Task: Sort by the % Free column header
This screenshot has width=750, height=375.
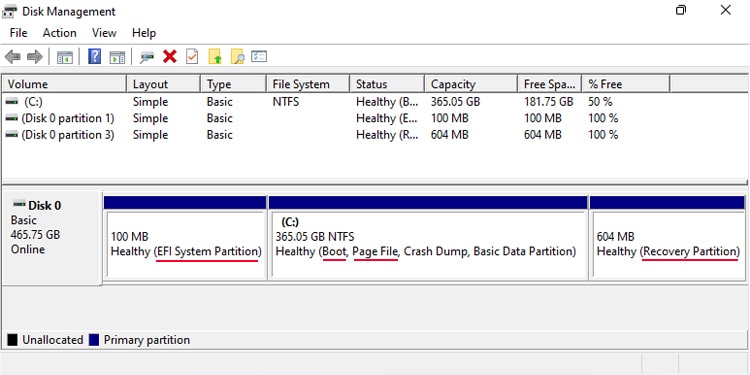Action: click(x=626, y=84)
